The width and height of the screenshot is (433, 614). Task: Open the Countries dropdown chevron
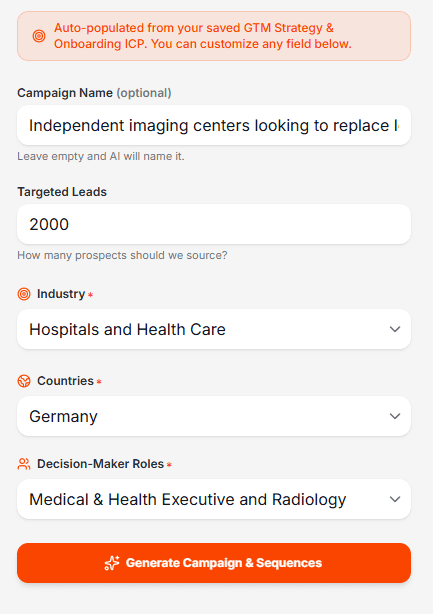click(x=395, y=416)
